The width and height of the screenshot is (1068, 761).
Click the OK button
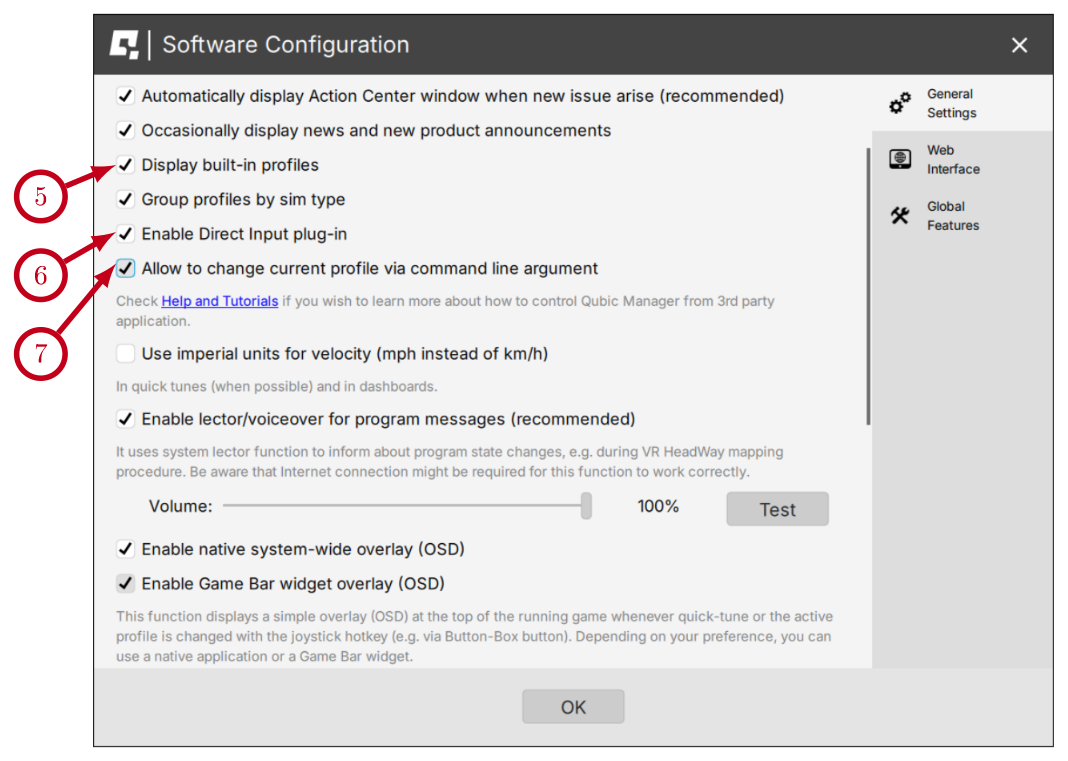pos(573,707)
